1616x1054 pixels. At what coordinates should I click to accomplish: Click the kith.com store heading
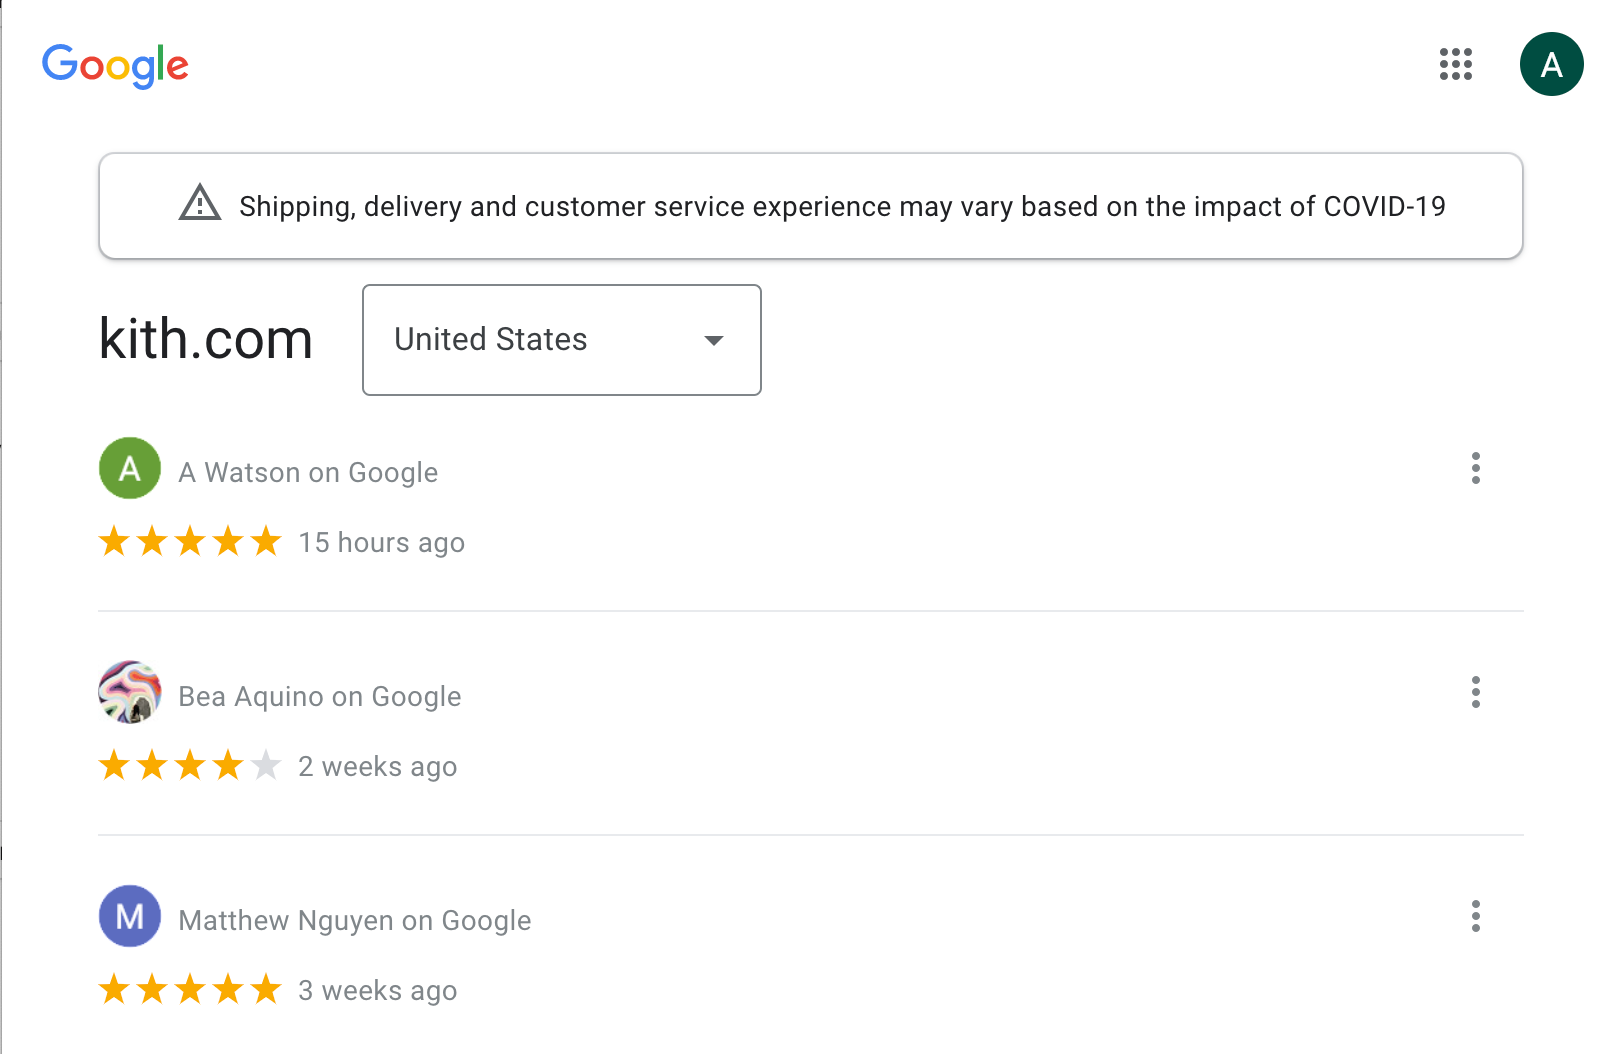click(x=206, y=340)
